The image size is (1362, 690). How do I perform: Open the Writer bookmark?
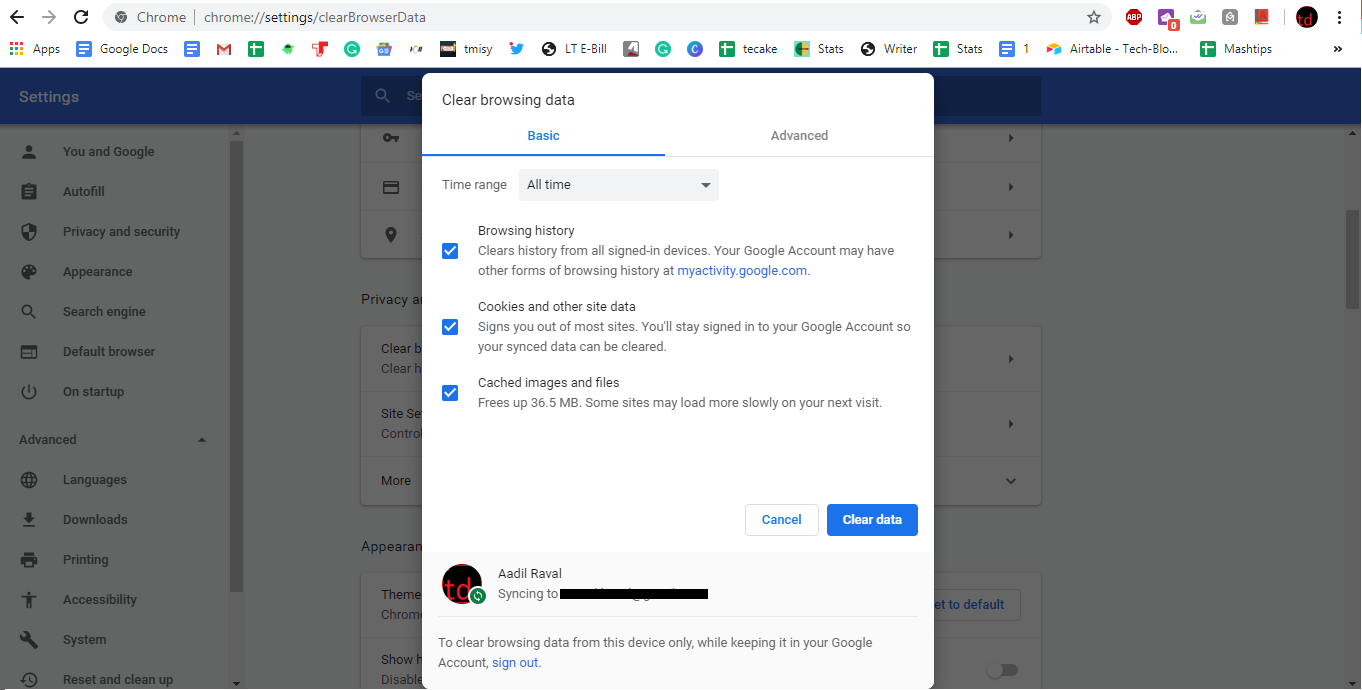point(889,48)
